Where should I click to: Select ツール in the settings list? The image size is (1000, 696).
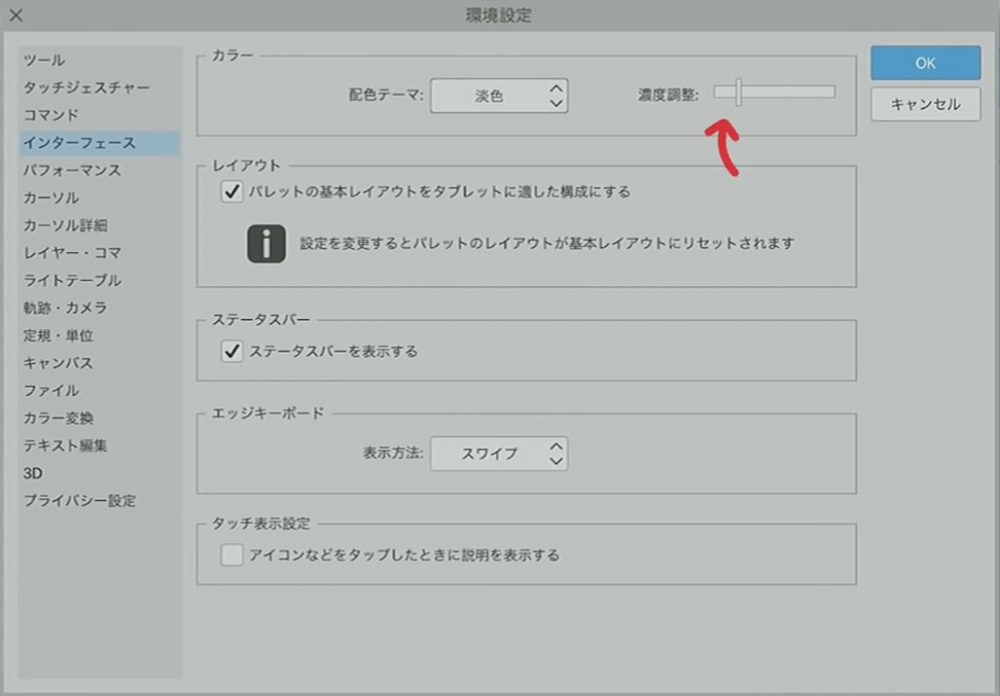tap(45, 61)
